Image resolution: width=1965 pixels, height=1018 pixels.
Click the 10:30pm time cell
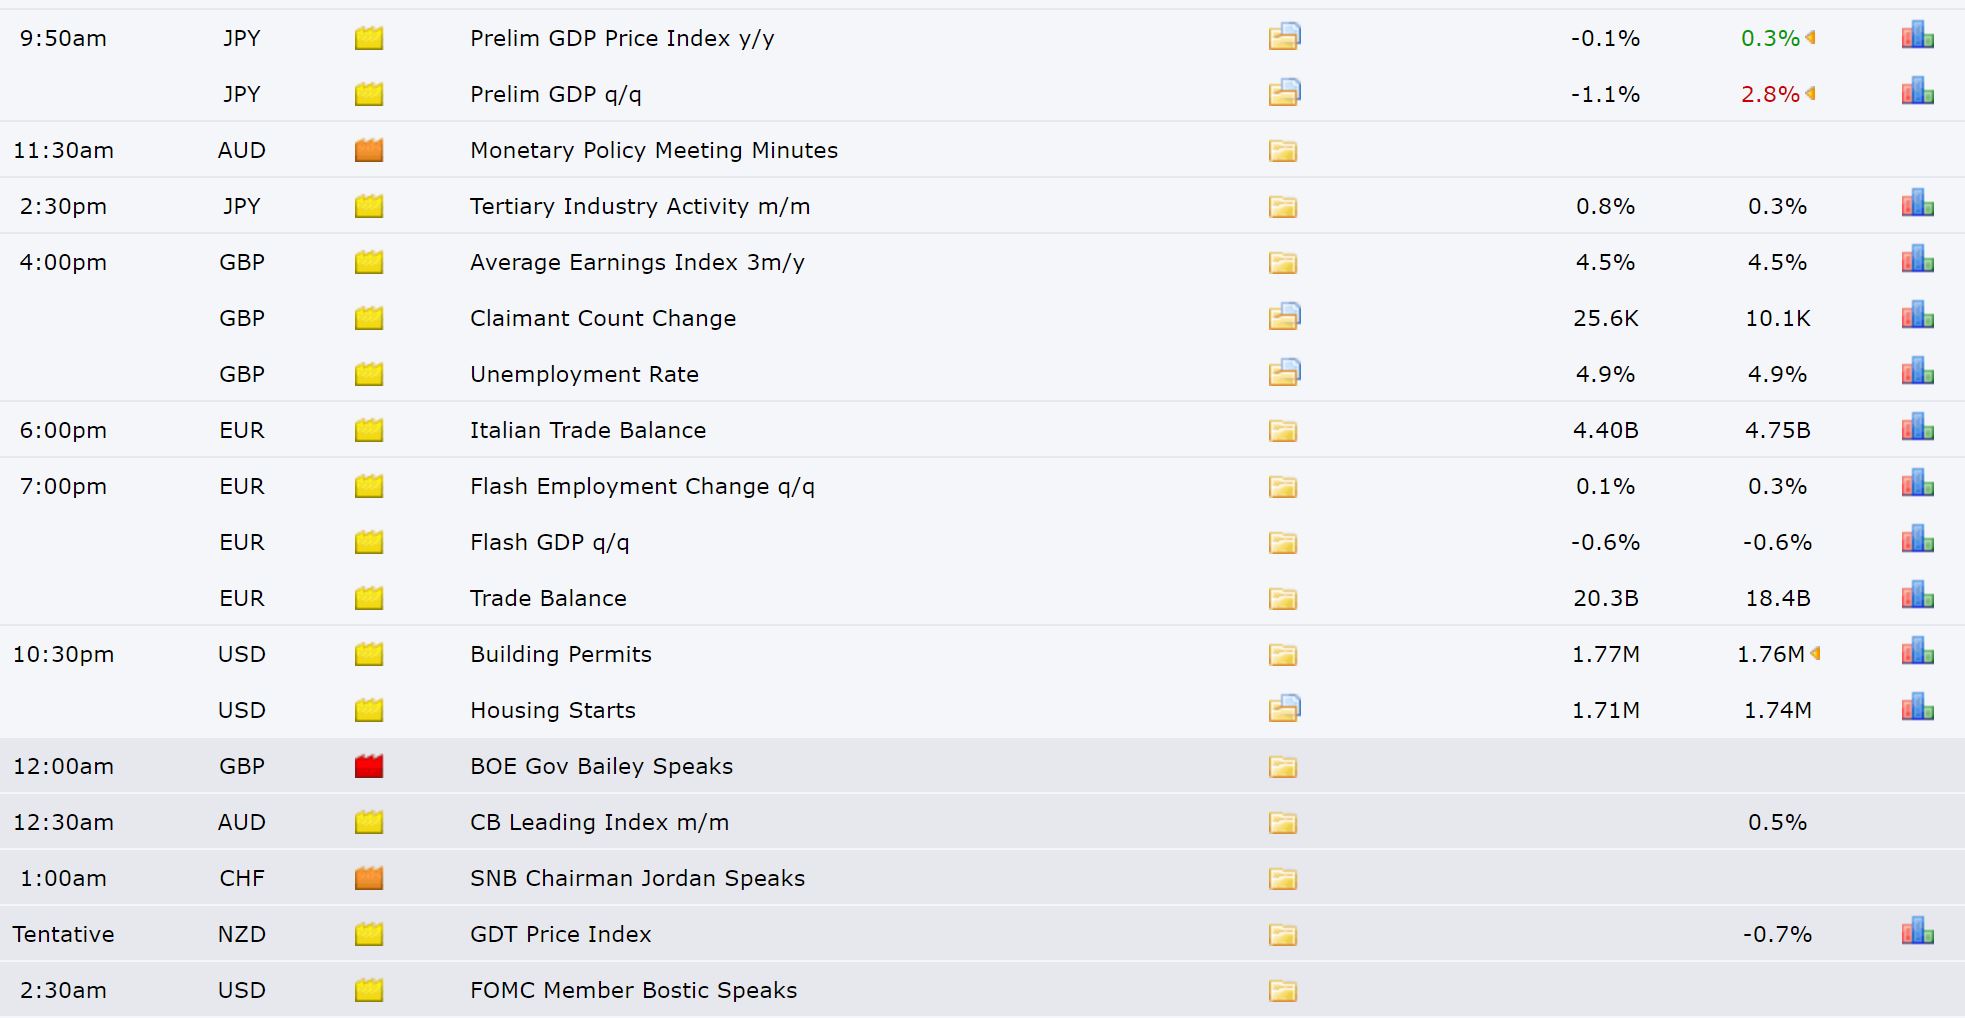coord(63,655)
